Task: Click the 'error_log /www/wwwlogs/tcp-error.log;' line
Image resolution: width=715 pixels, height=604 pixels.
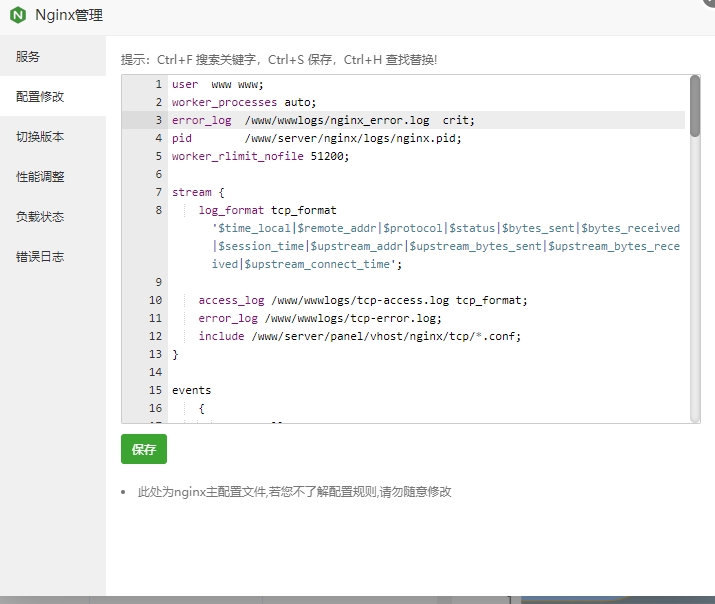Action: coord(320,318)
